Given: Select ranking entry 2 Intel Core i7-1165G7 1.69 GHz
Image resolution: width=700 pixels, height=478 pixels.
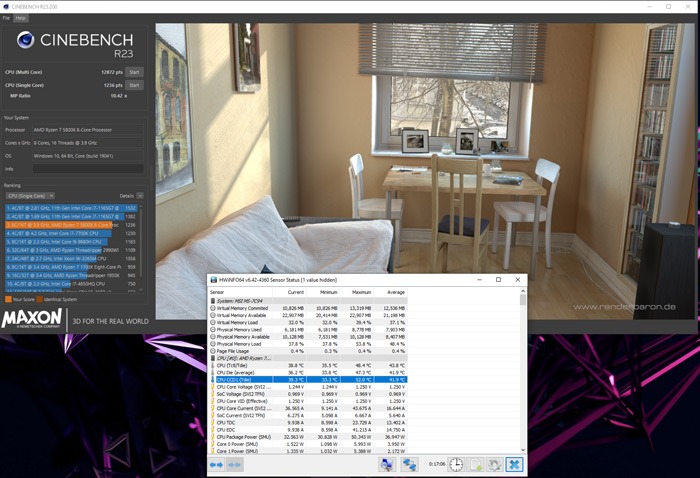Looking at the screenshot, I should (71, 216).
